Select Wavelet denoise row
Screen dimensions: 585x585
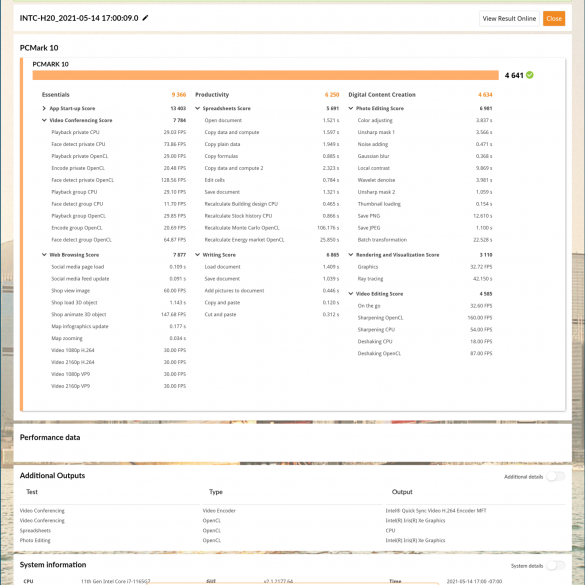(425, 180)
